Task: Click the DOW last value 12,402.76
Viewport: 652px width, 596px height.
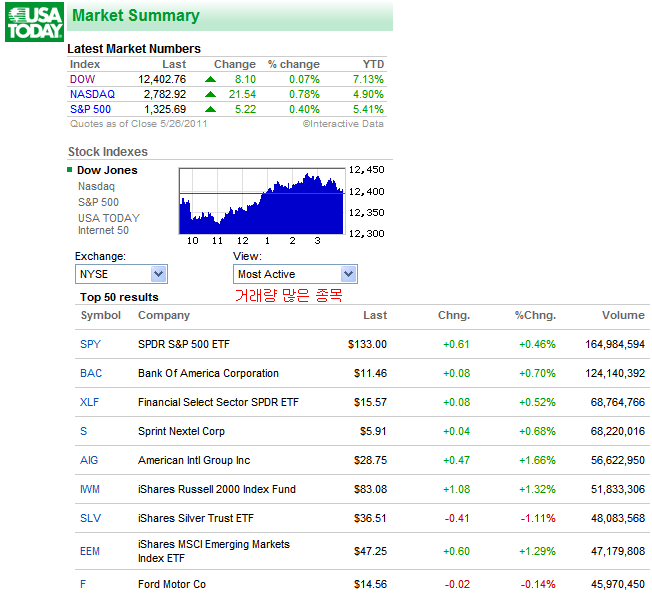Action: tap(162, 79)
